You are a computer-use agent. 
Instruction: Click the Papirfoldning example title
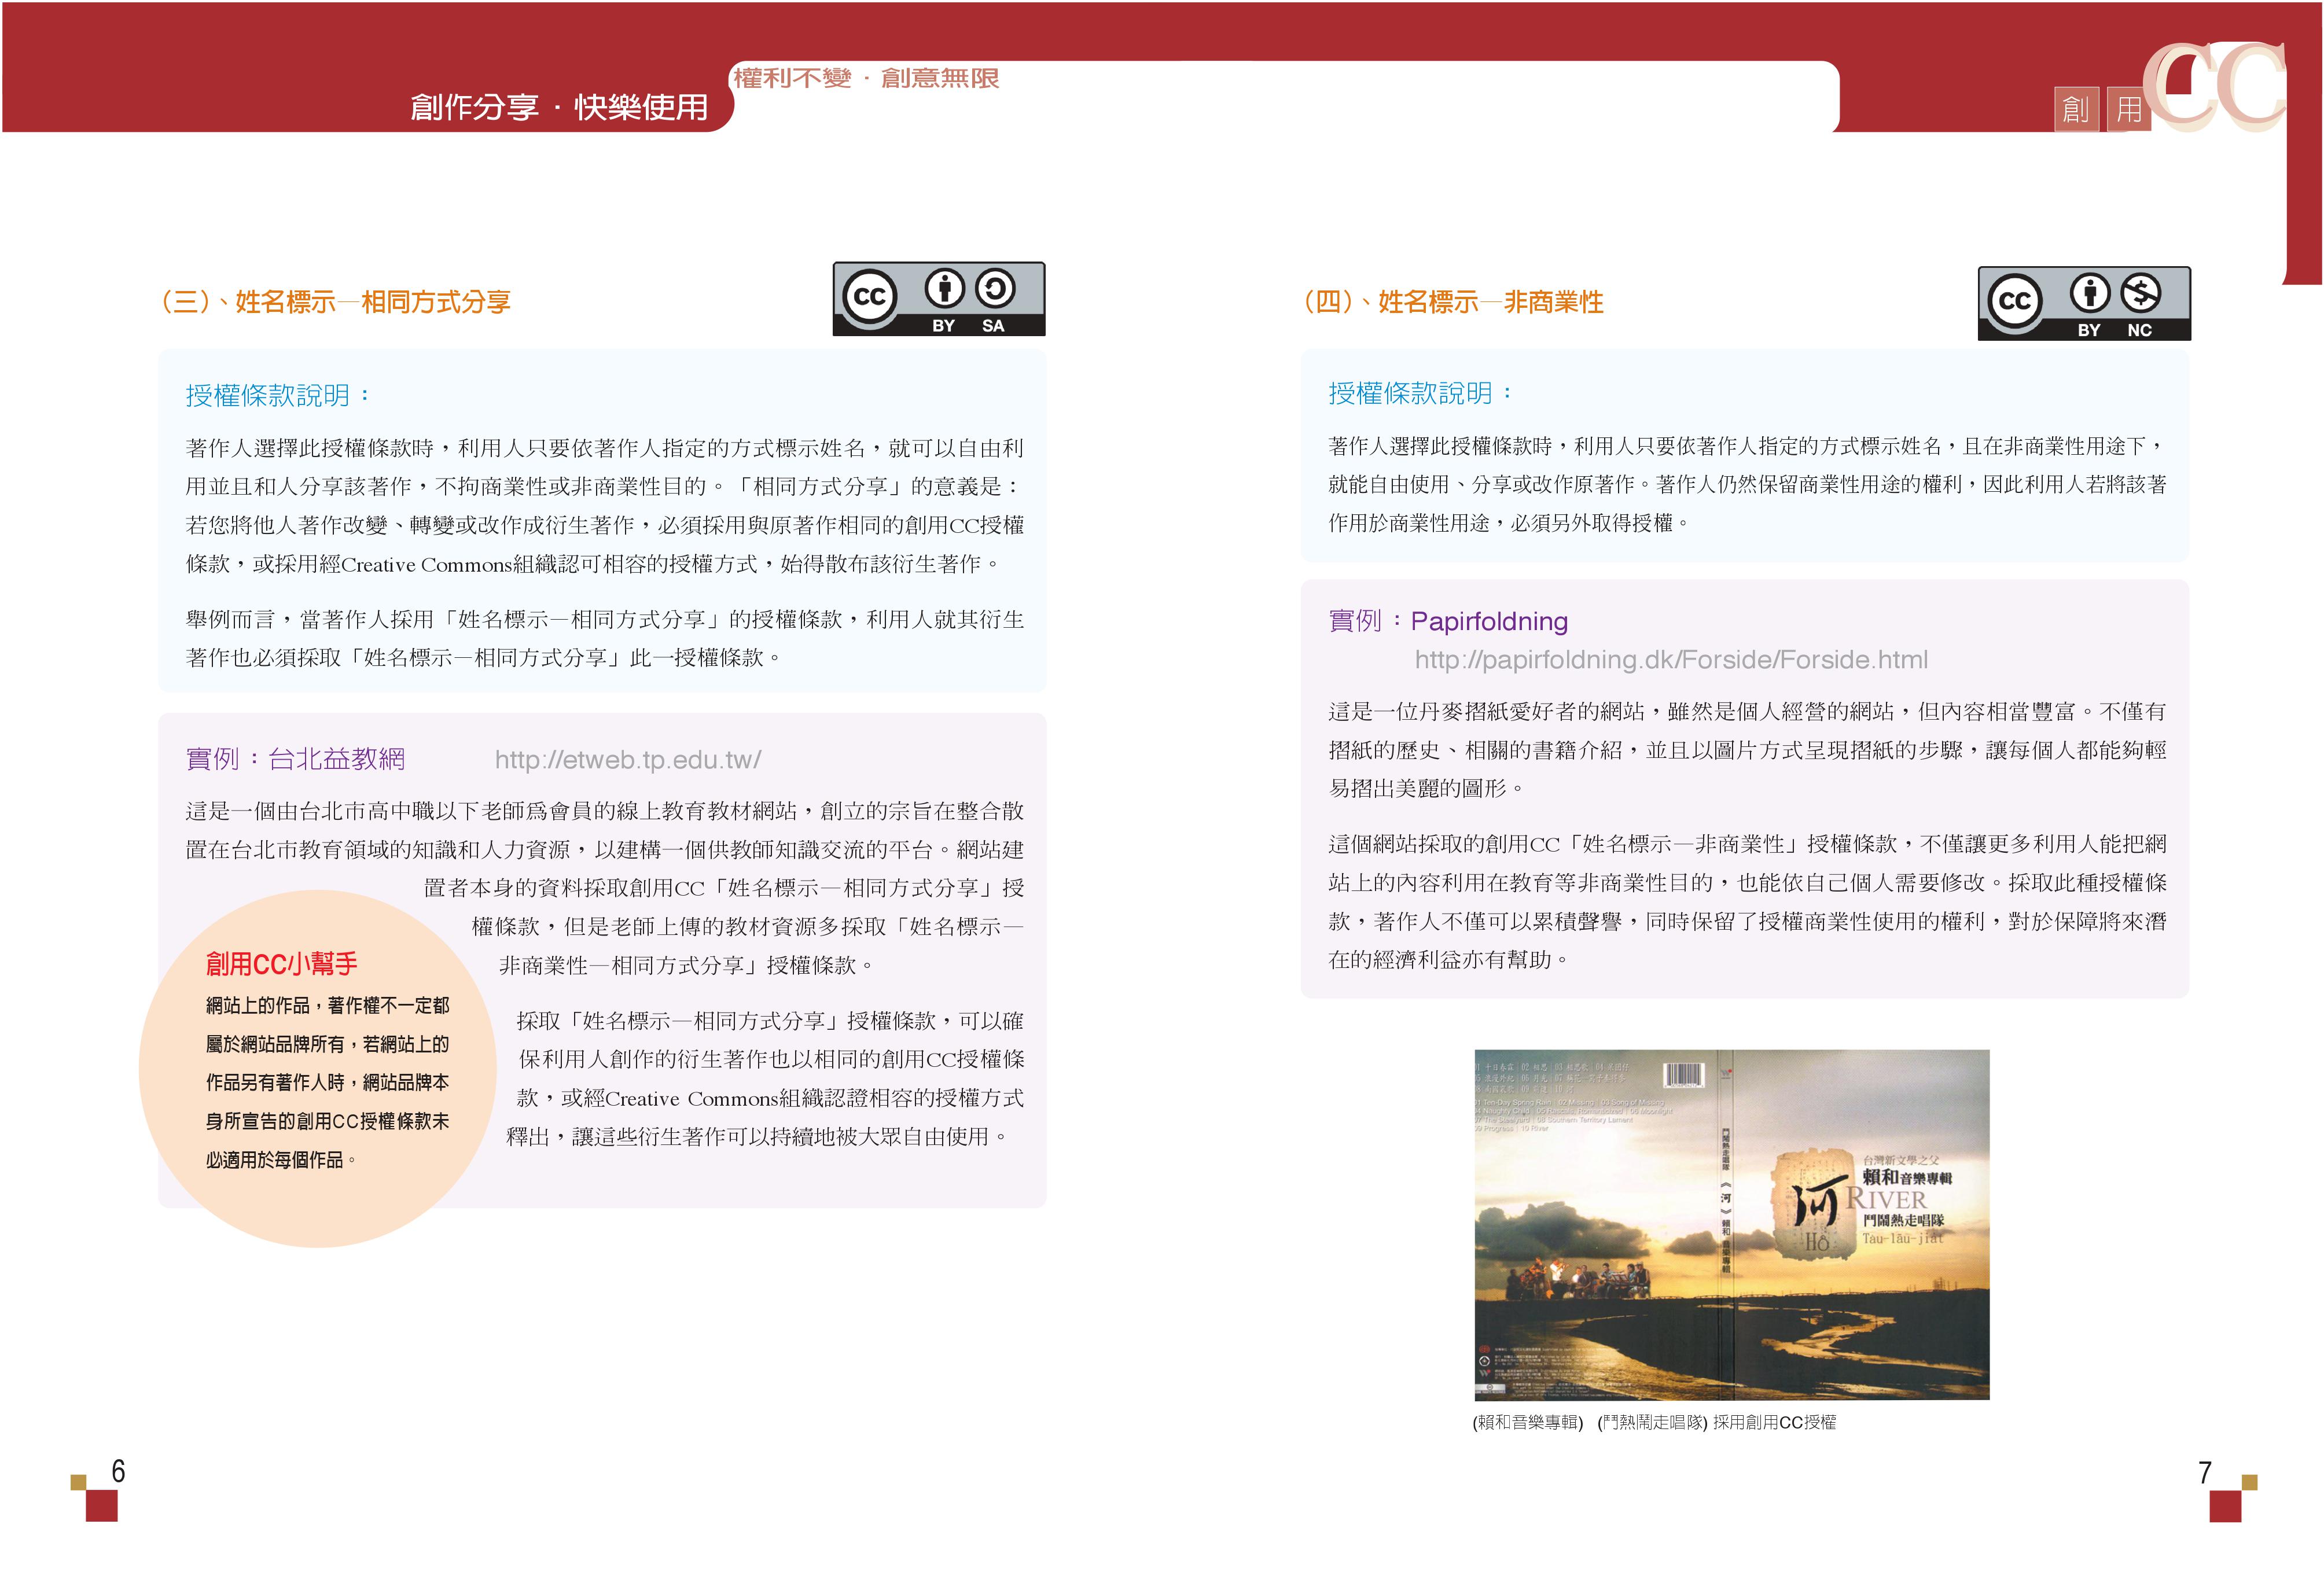pos(1488,621)
